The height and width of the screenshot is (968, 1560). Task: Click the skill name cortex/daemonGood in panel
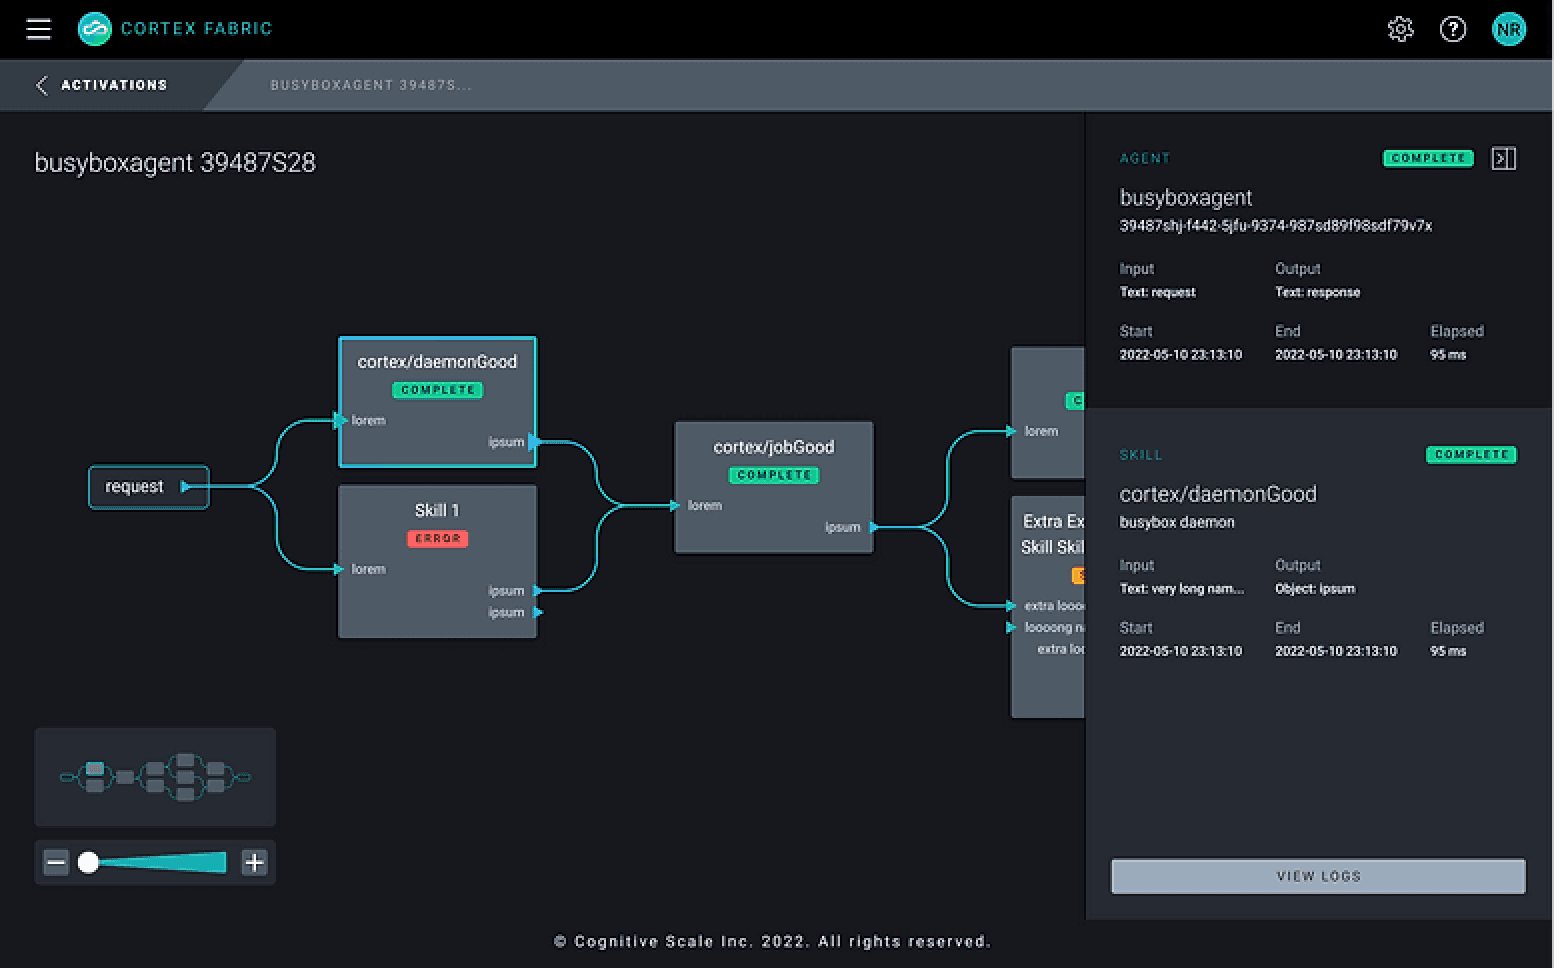point(1218,494)
